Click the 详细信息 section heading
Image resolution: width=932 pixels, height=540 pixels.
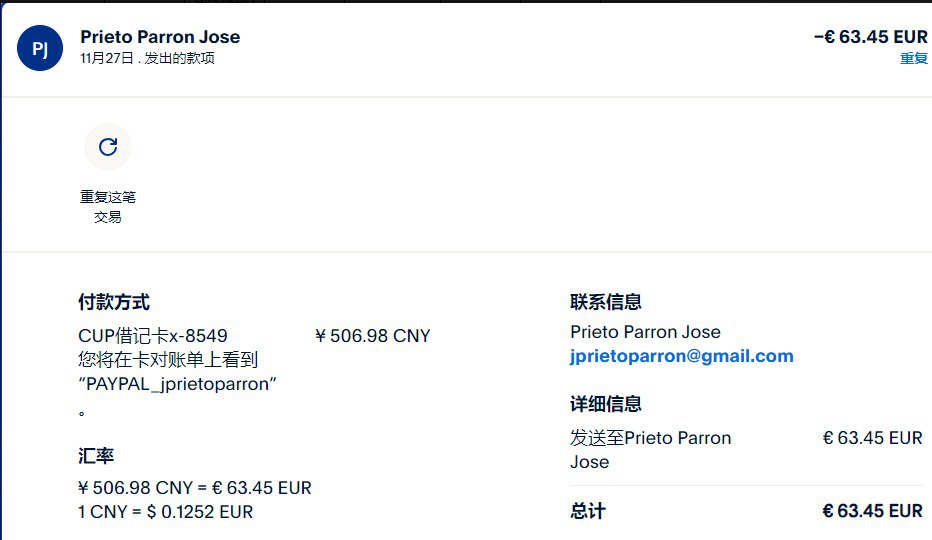point(606,404)
